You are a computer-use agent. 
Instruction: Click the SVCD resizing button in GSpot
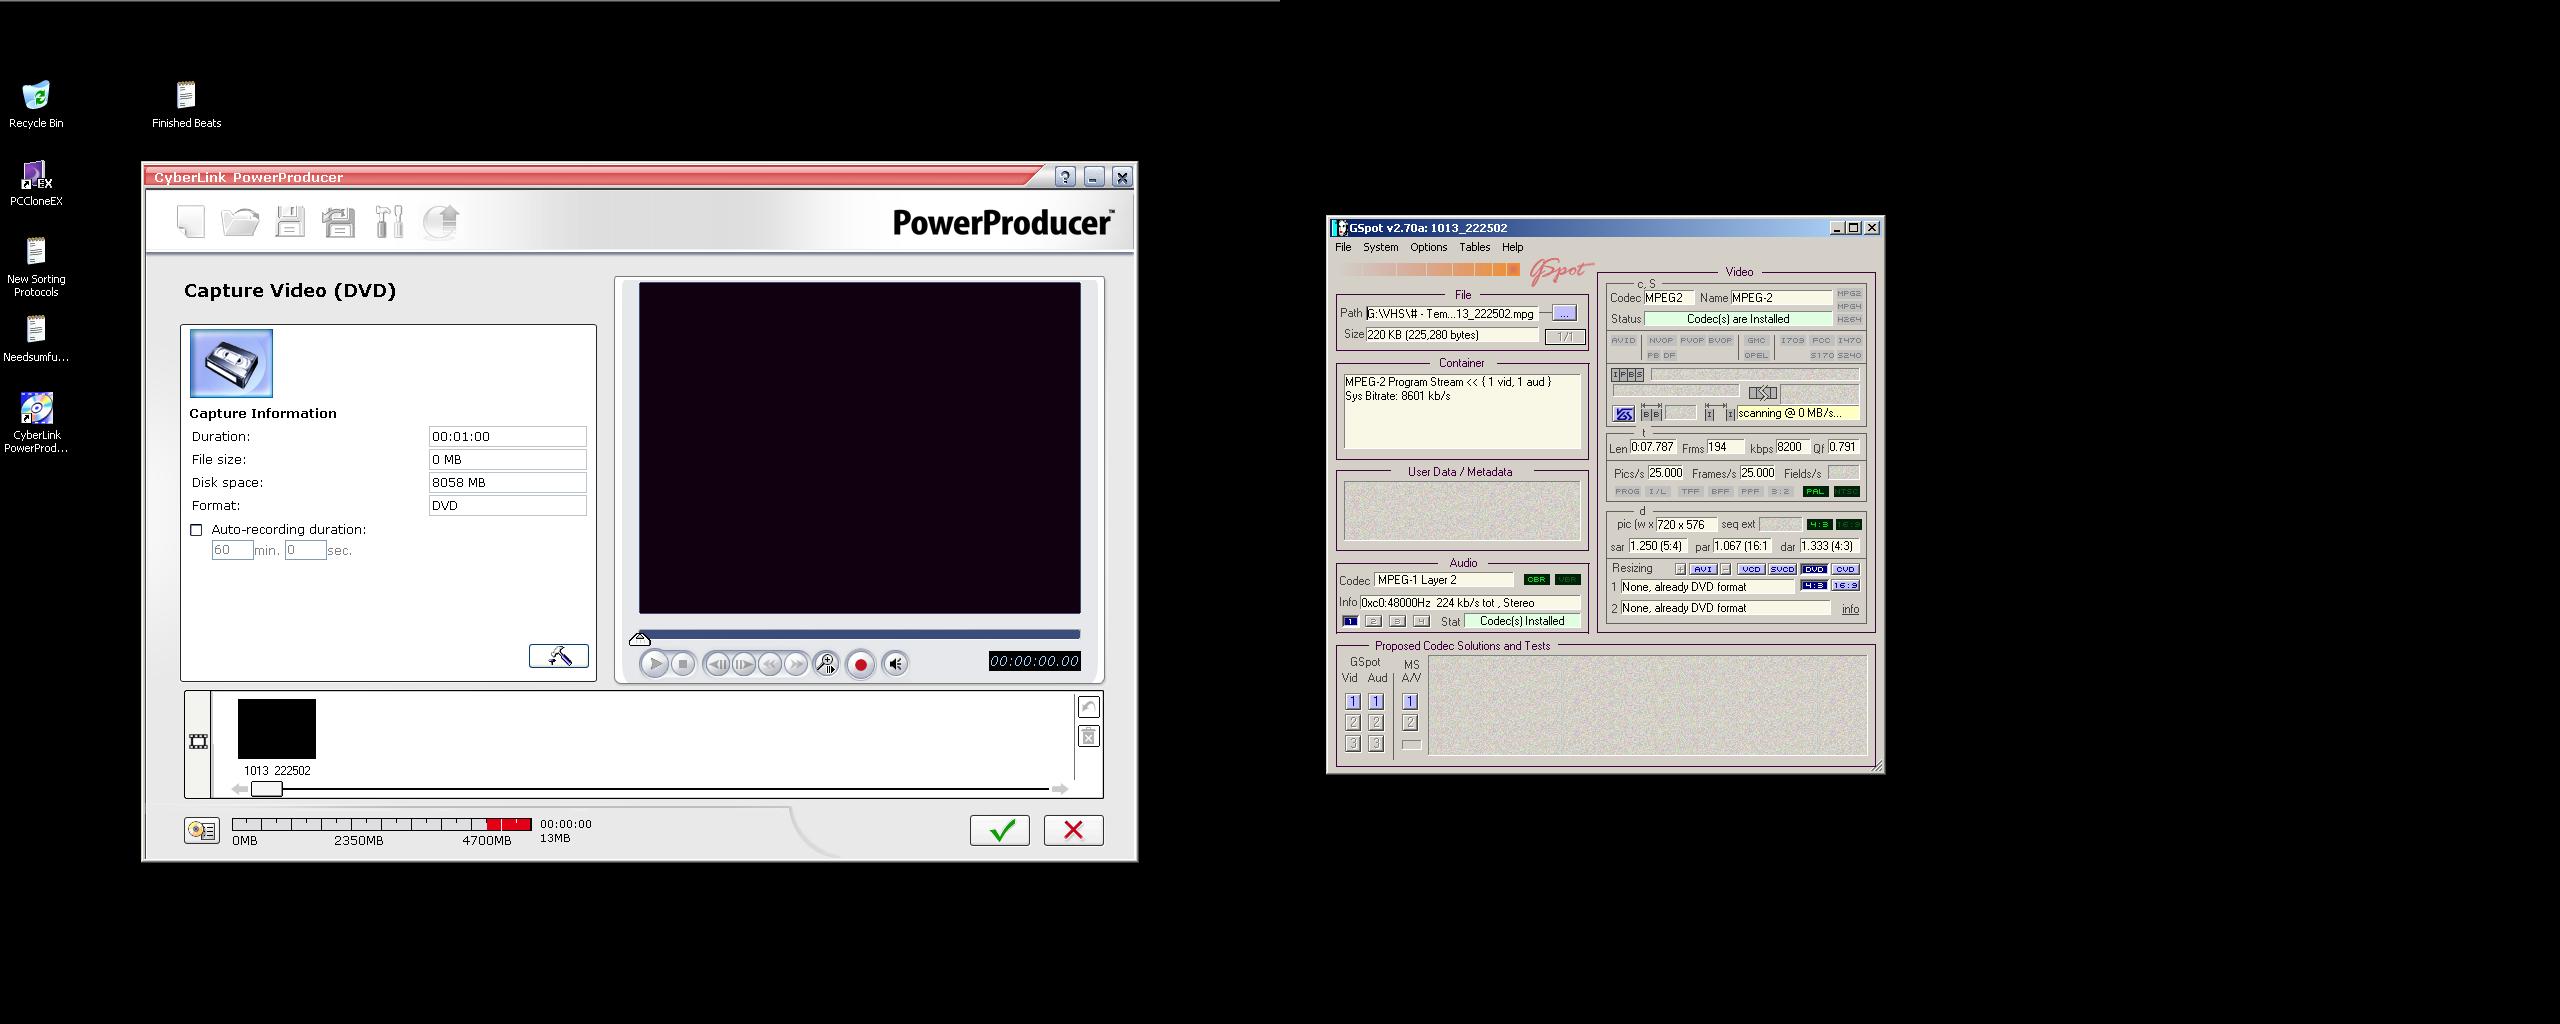(x=1782, y=569)
